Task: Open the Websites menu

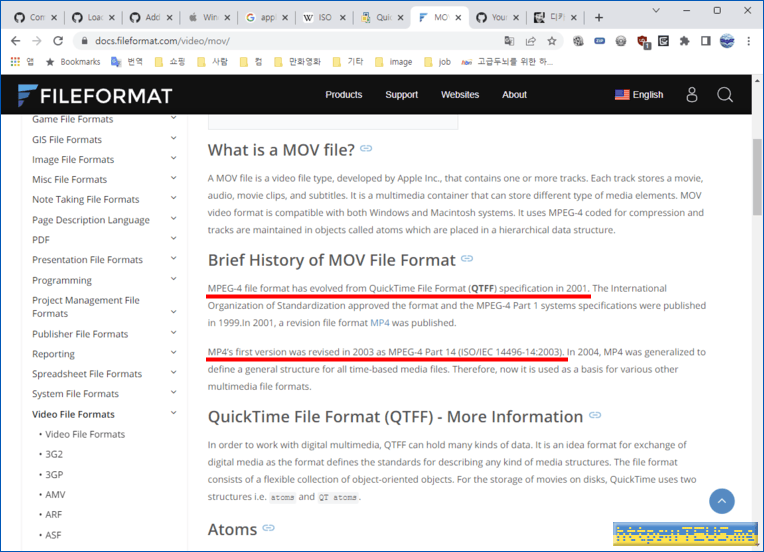Action: click(x=460, y=95)
